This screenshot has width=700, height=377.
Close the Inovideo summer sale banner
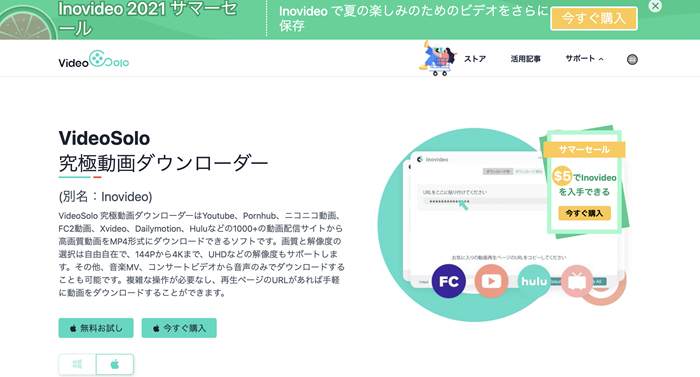click(x=655, y=6)
